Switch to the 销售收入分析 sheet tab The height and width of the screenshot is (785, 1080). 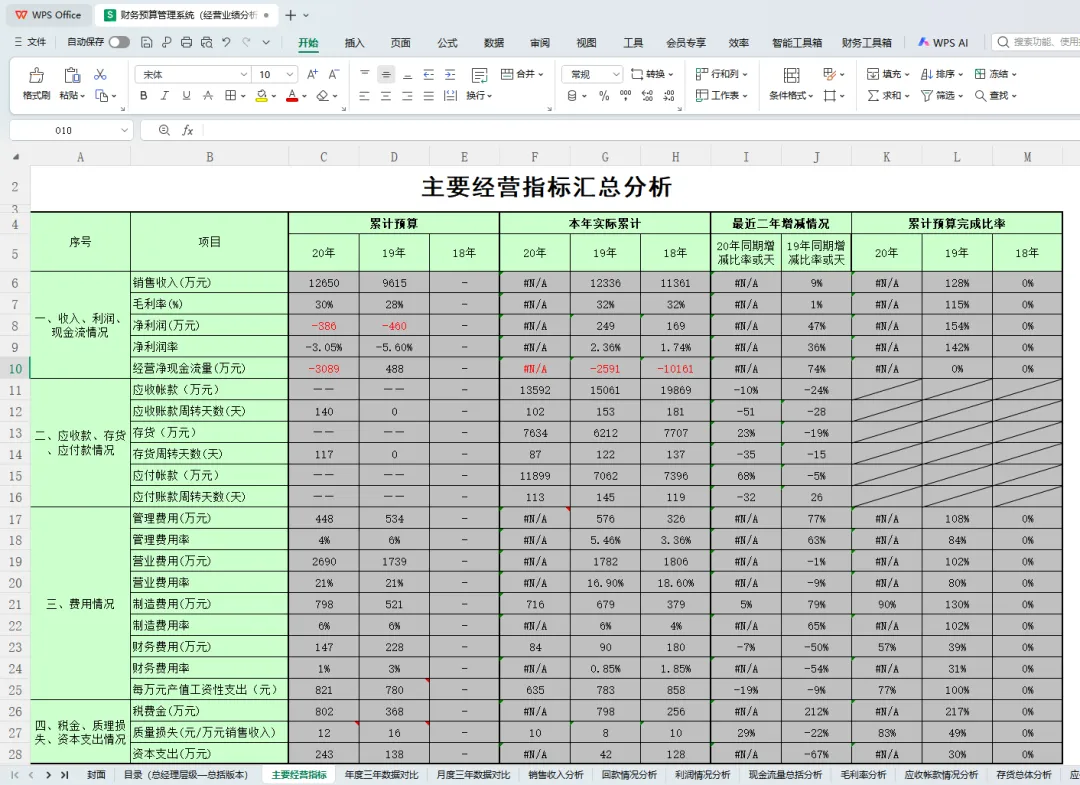[x=555, y=775]
